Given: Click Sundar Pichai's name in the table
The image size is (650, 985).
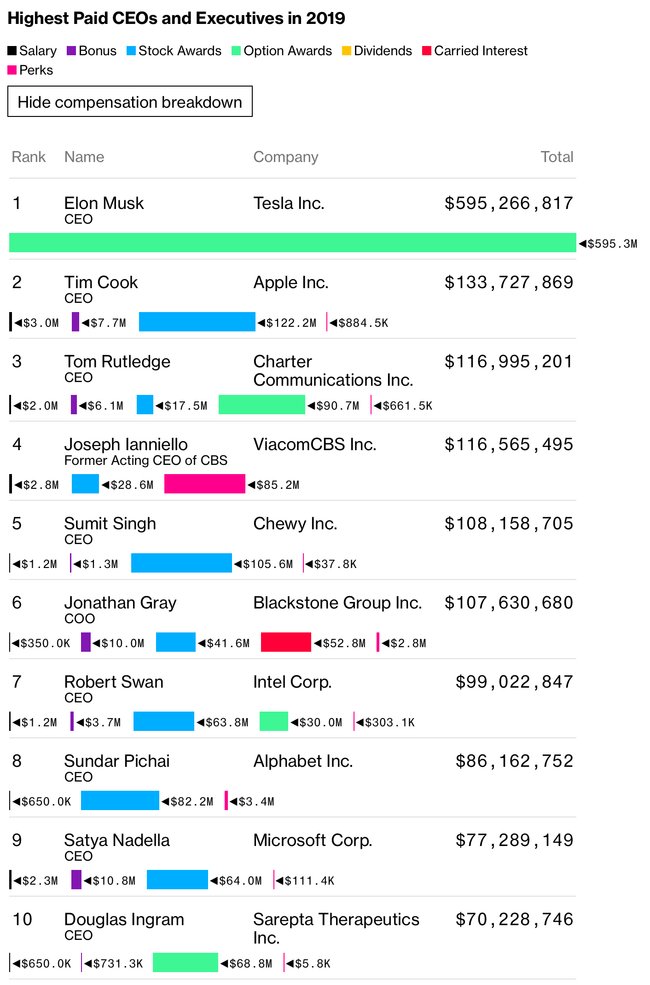Looking at the screenshot, I should [x=117, y=761].
